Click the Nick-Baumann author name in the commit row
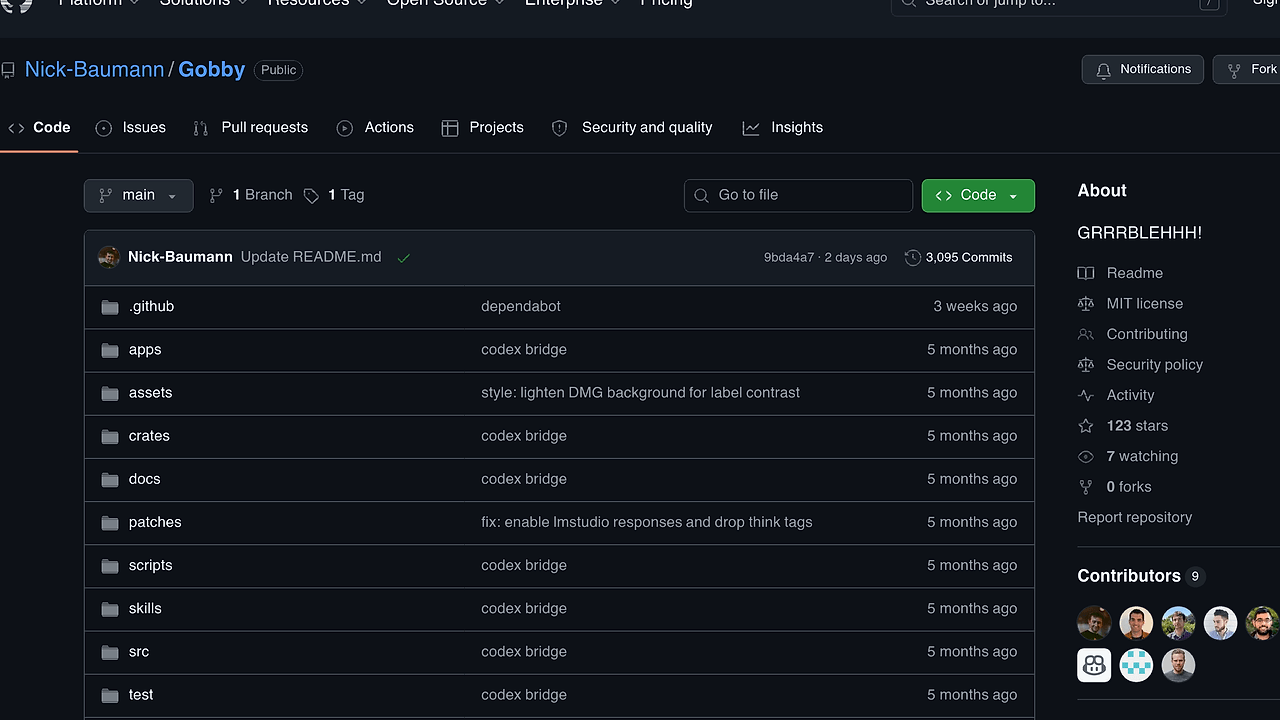 [180, 257]
